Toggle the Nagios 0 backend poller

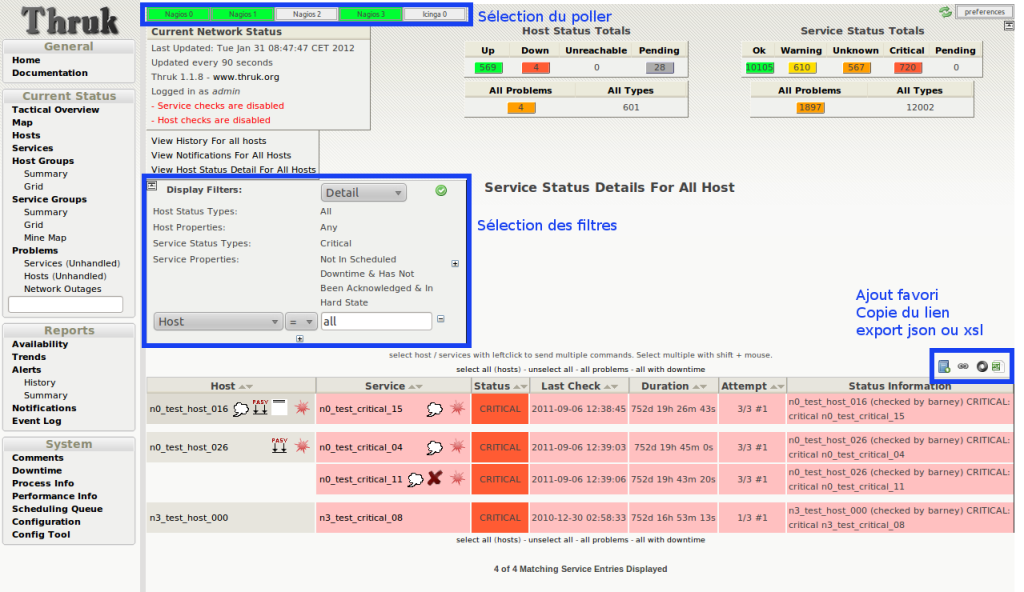click(177, 15)
